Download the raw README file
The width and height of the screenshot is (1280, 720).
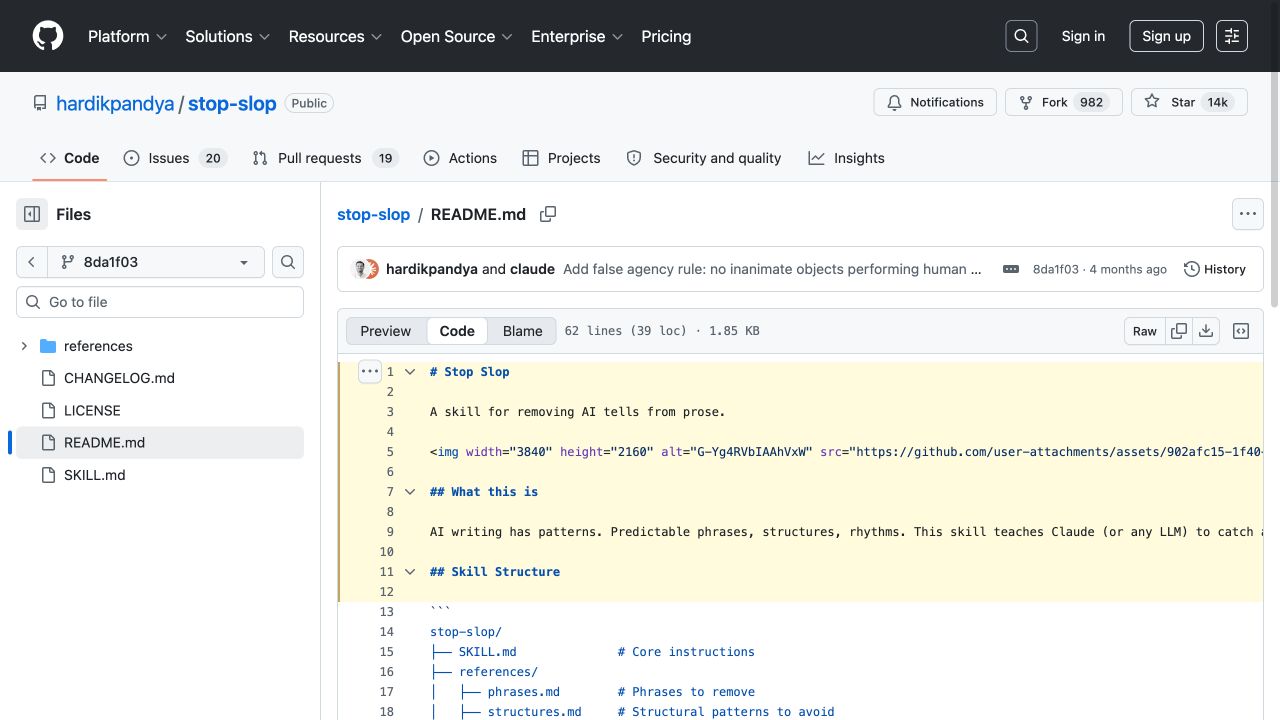coord(1206,331)
